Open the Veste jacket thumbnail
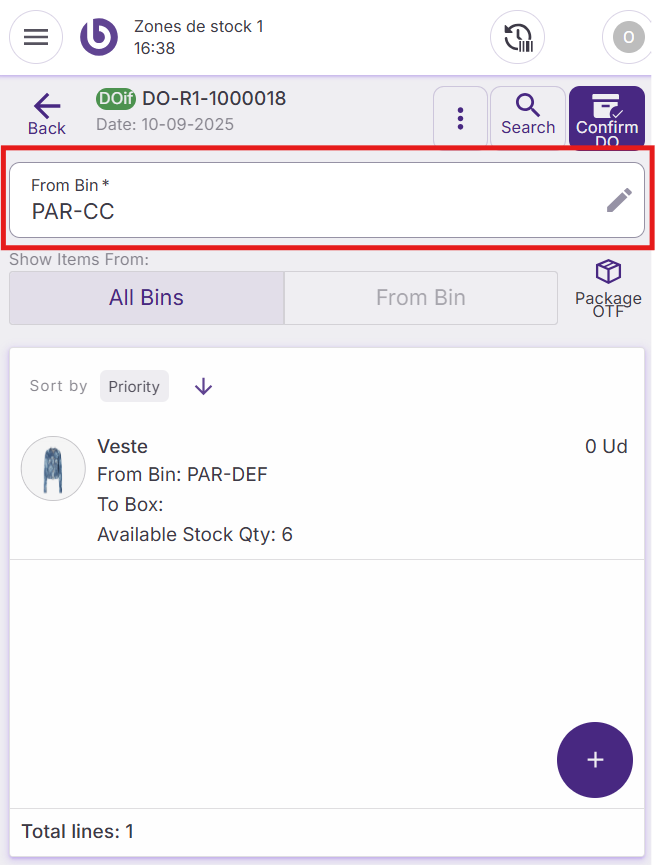 point(53,469)
